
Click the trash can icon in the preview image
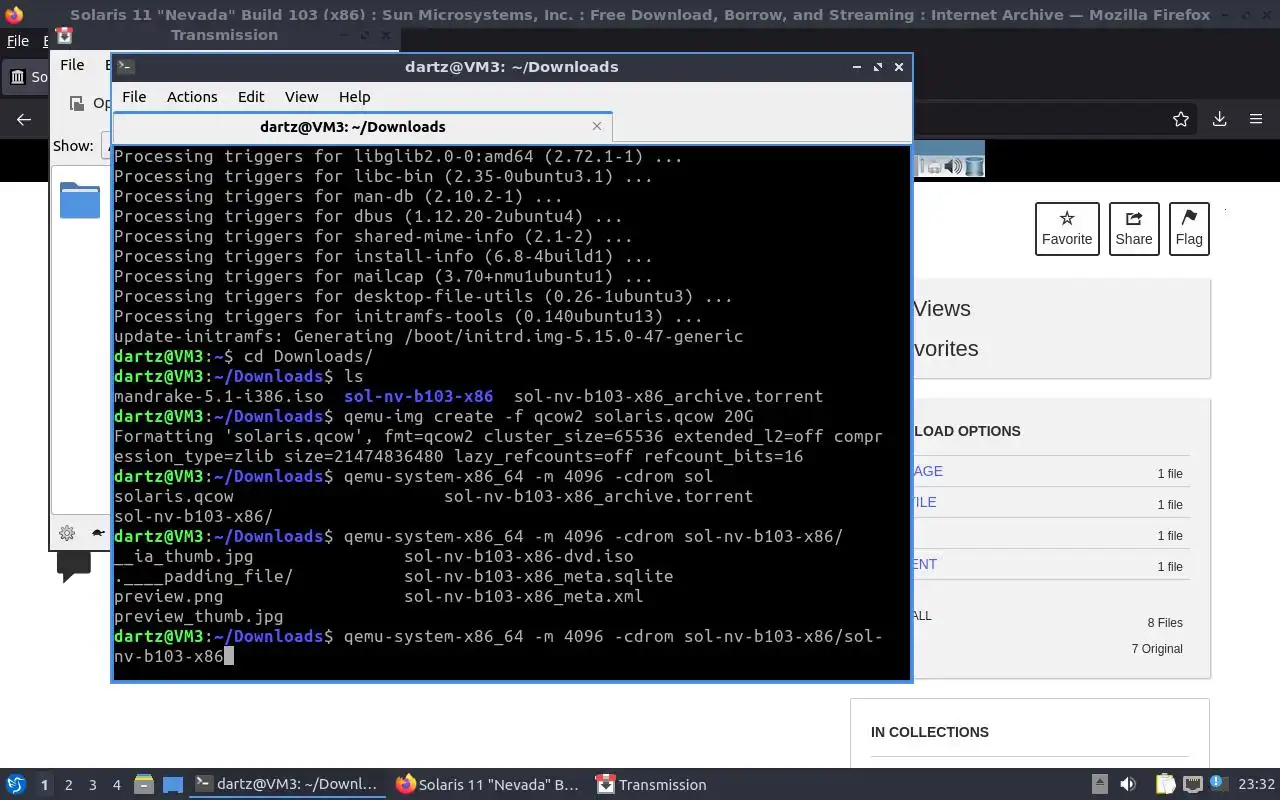click(974, 166)
